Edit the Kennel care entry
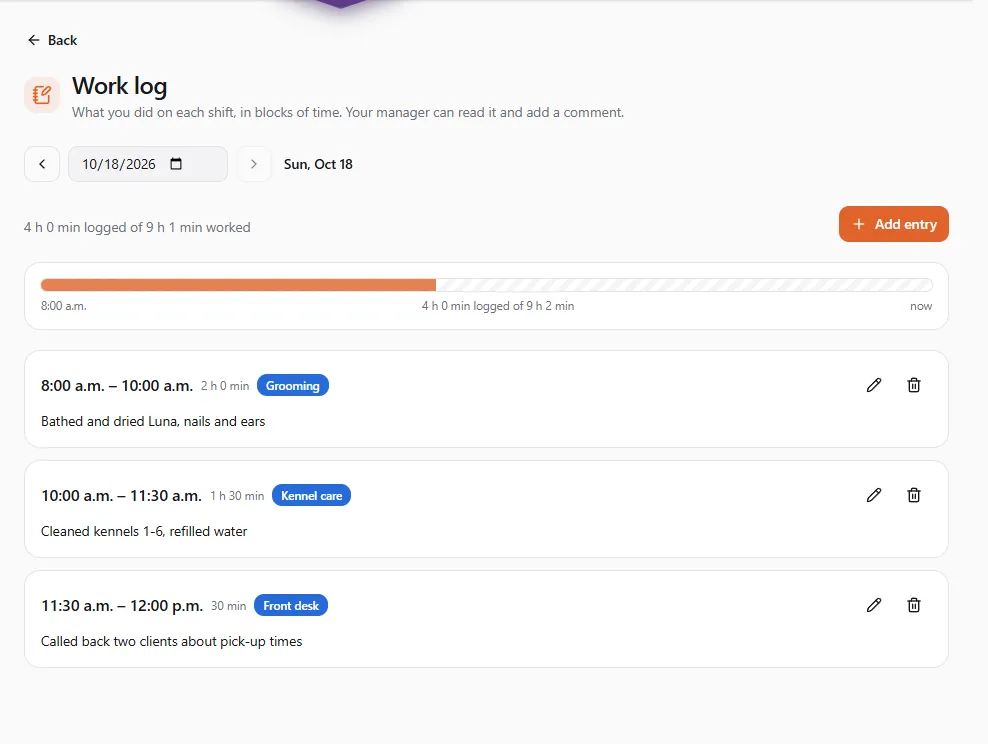The width and height of the screenshot is (988, 744). click(874, 495)
